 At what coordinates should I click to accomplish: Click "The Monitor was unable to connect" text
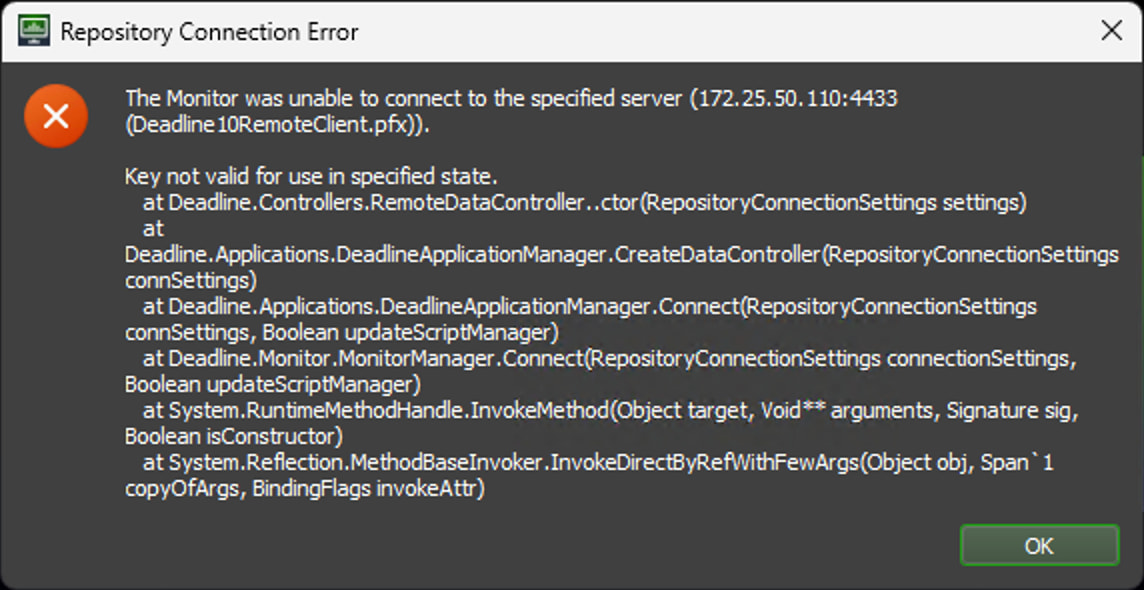(300, 99)
